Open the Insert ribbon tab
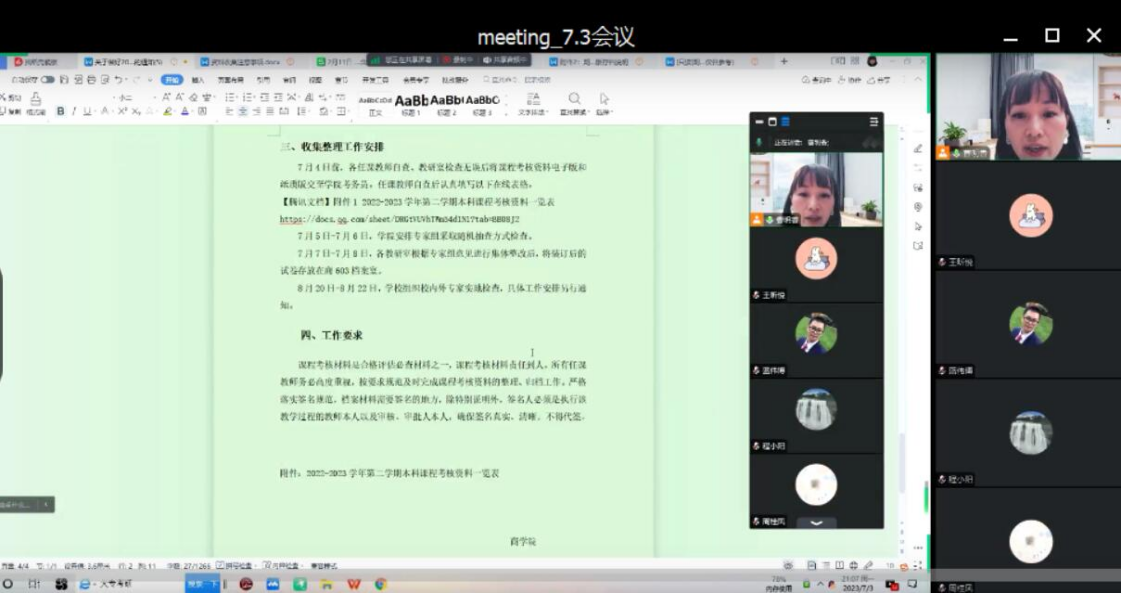 click(x=198, y=80)
